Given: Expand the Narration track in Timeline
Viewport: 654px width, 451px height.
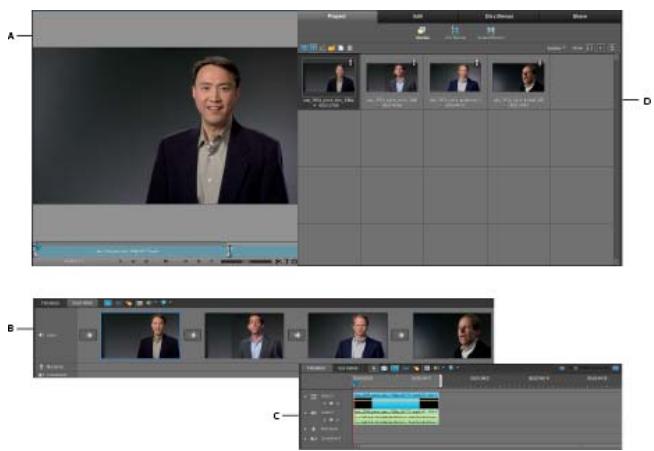Looking at the screenshot, I should (305, 429).
